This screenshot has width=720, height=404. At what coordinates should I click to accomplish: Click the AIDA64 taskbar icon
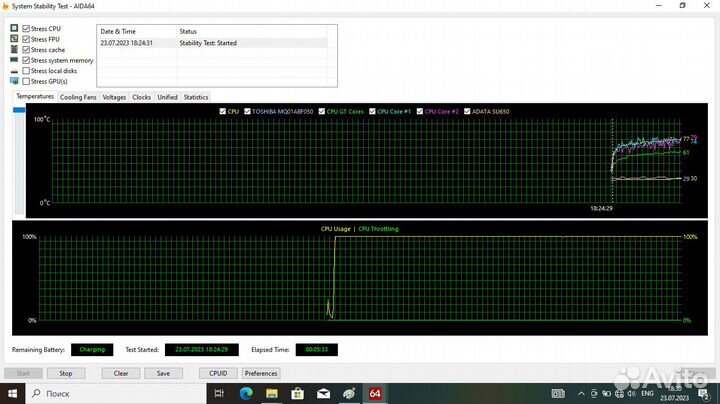pos(375,393)
